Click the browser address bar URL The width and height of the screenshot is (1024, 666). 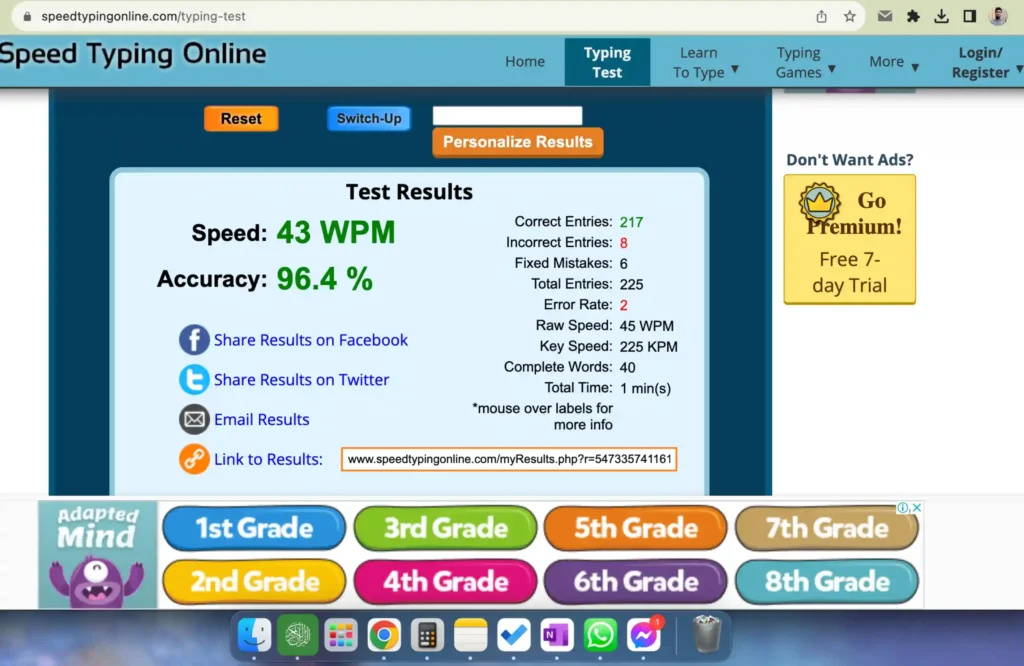[144, 16]
